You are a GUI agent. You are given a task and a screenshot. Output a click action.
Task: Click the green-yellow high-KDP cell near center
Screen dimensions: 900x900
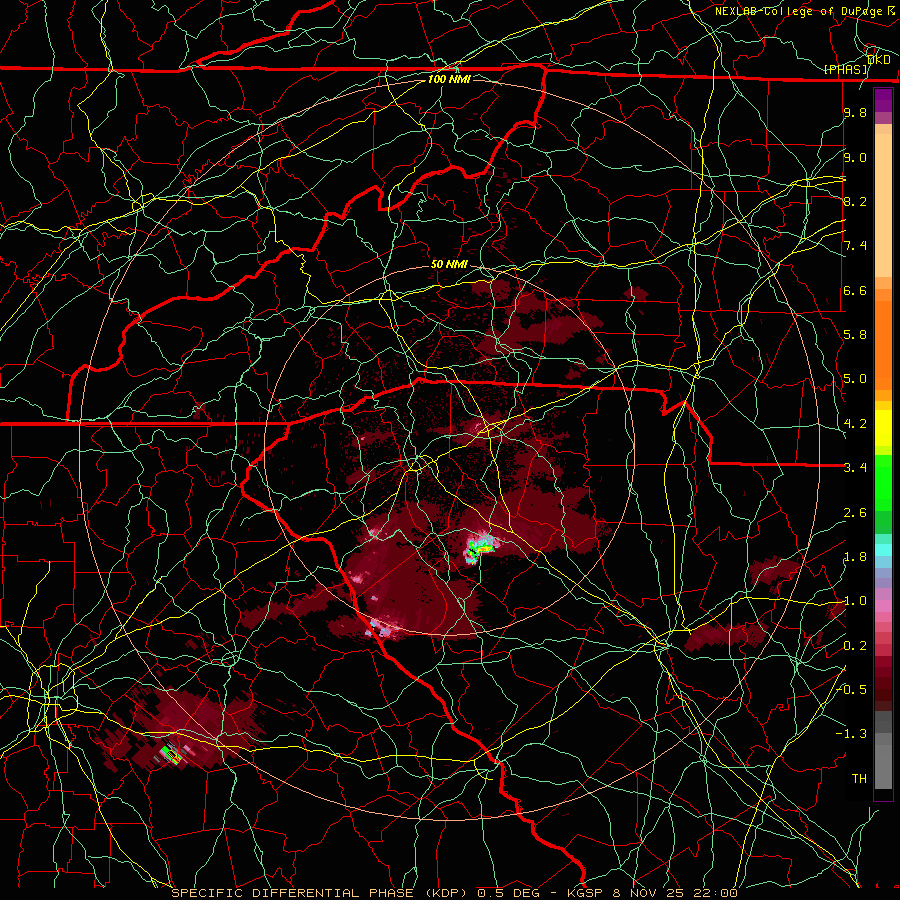(480, 548)
